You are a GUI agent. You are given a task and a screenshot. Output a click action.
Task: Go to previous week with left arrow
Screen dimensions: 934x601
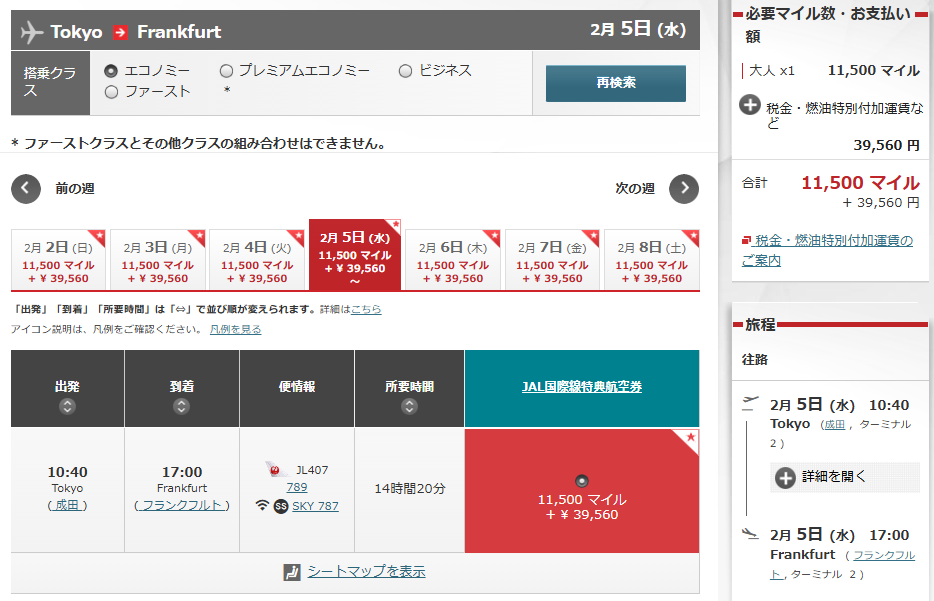[x=26, y=189]
